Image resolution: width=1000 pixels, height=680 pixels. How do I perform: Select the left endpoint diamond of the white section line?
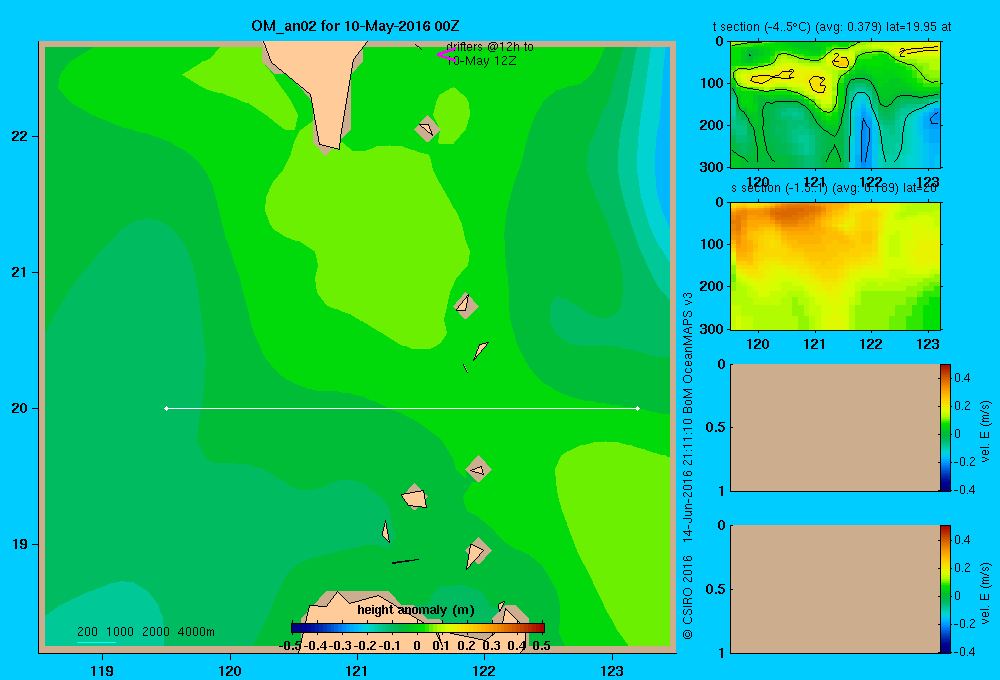point(166,408)
